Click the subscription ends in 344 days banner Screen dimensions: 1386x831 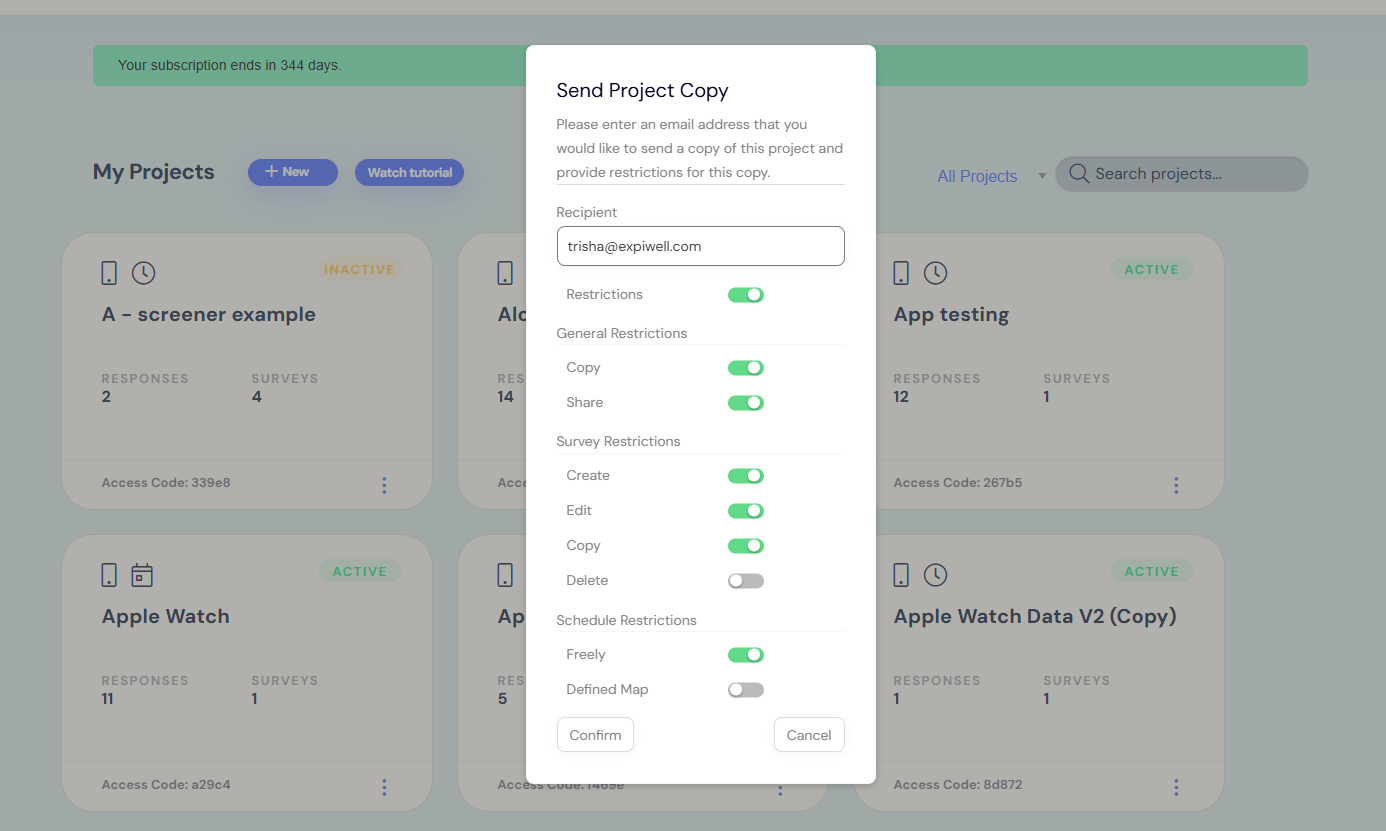coord(700,65)
